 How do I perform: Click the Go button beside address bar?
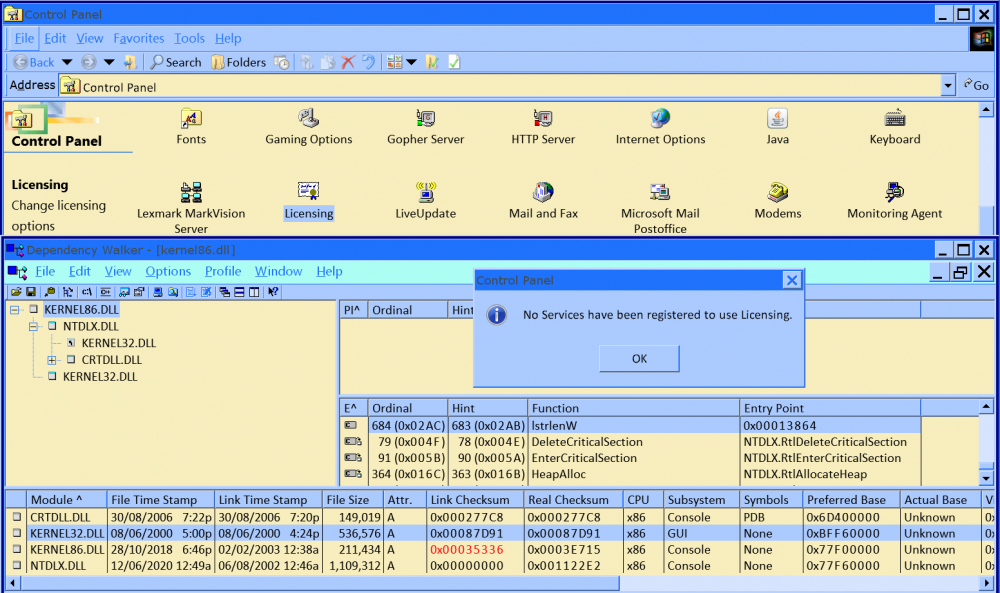(975, 86)
